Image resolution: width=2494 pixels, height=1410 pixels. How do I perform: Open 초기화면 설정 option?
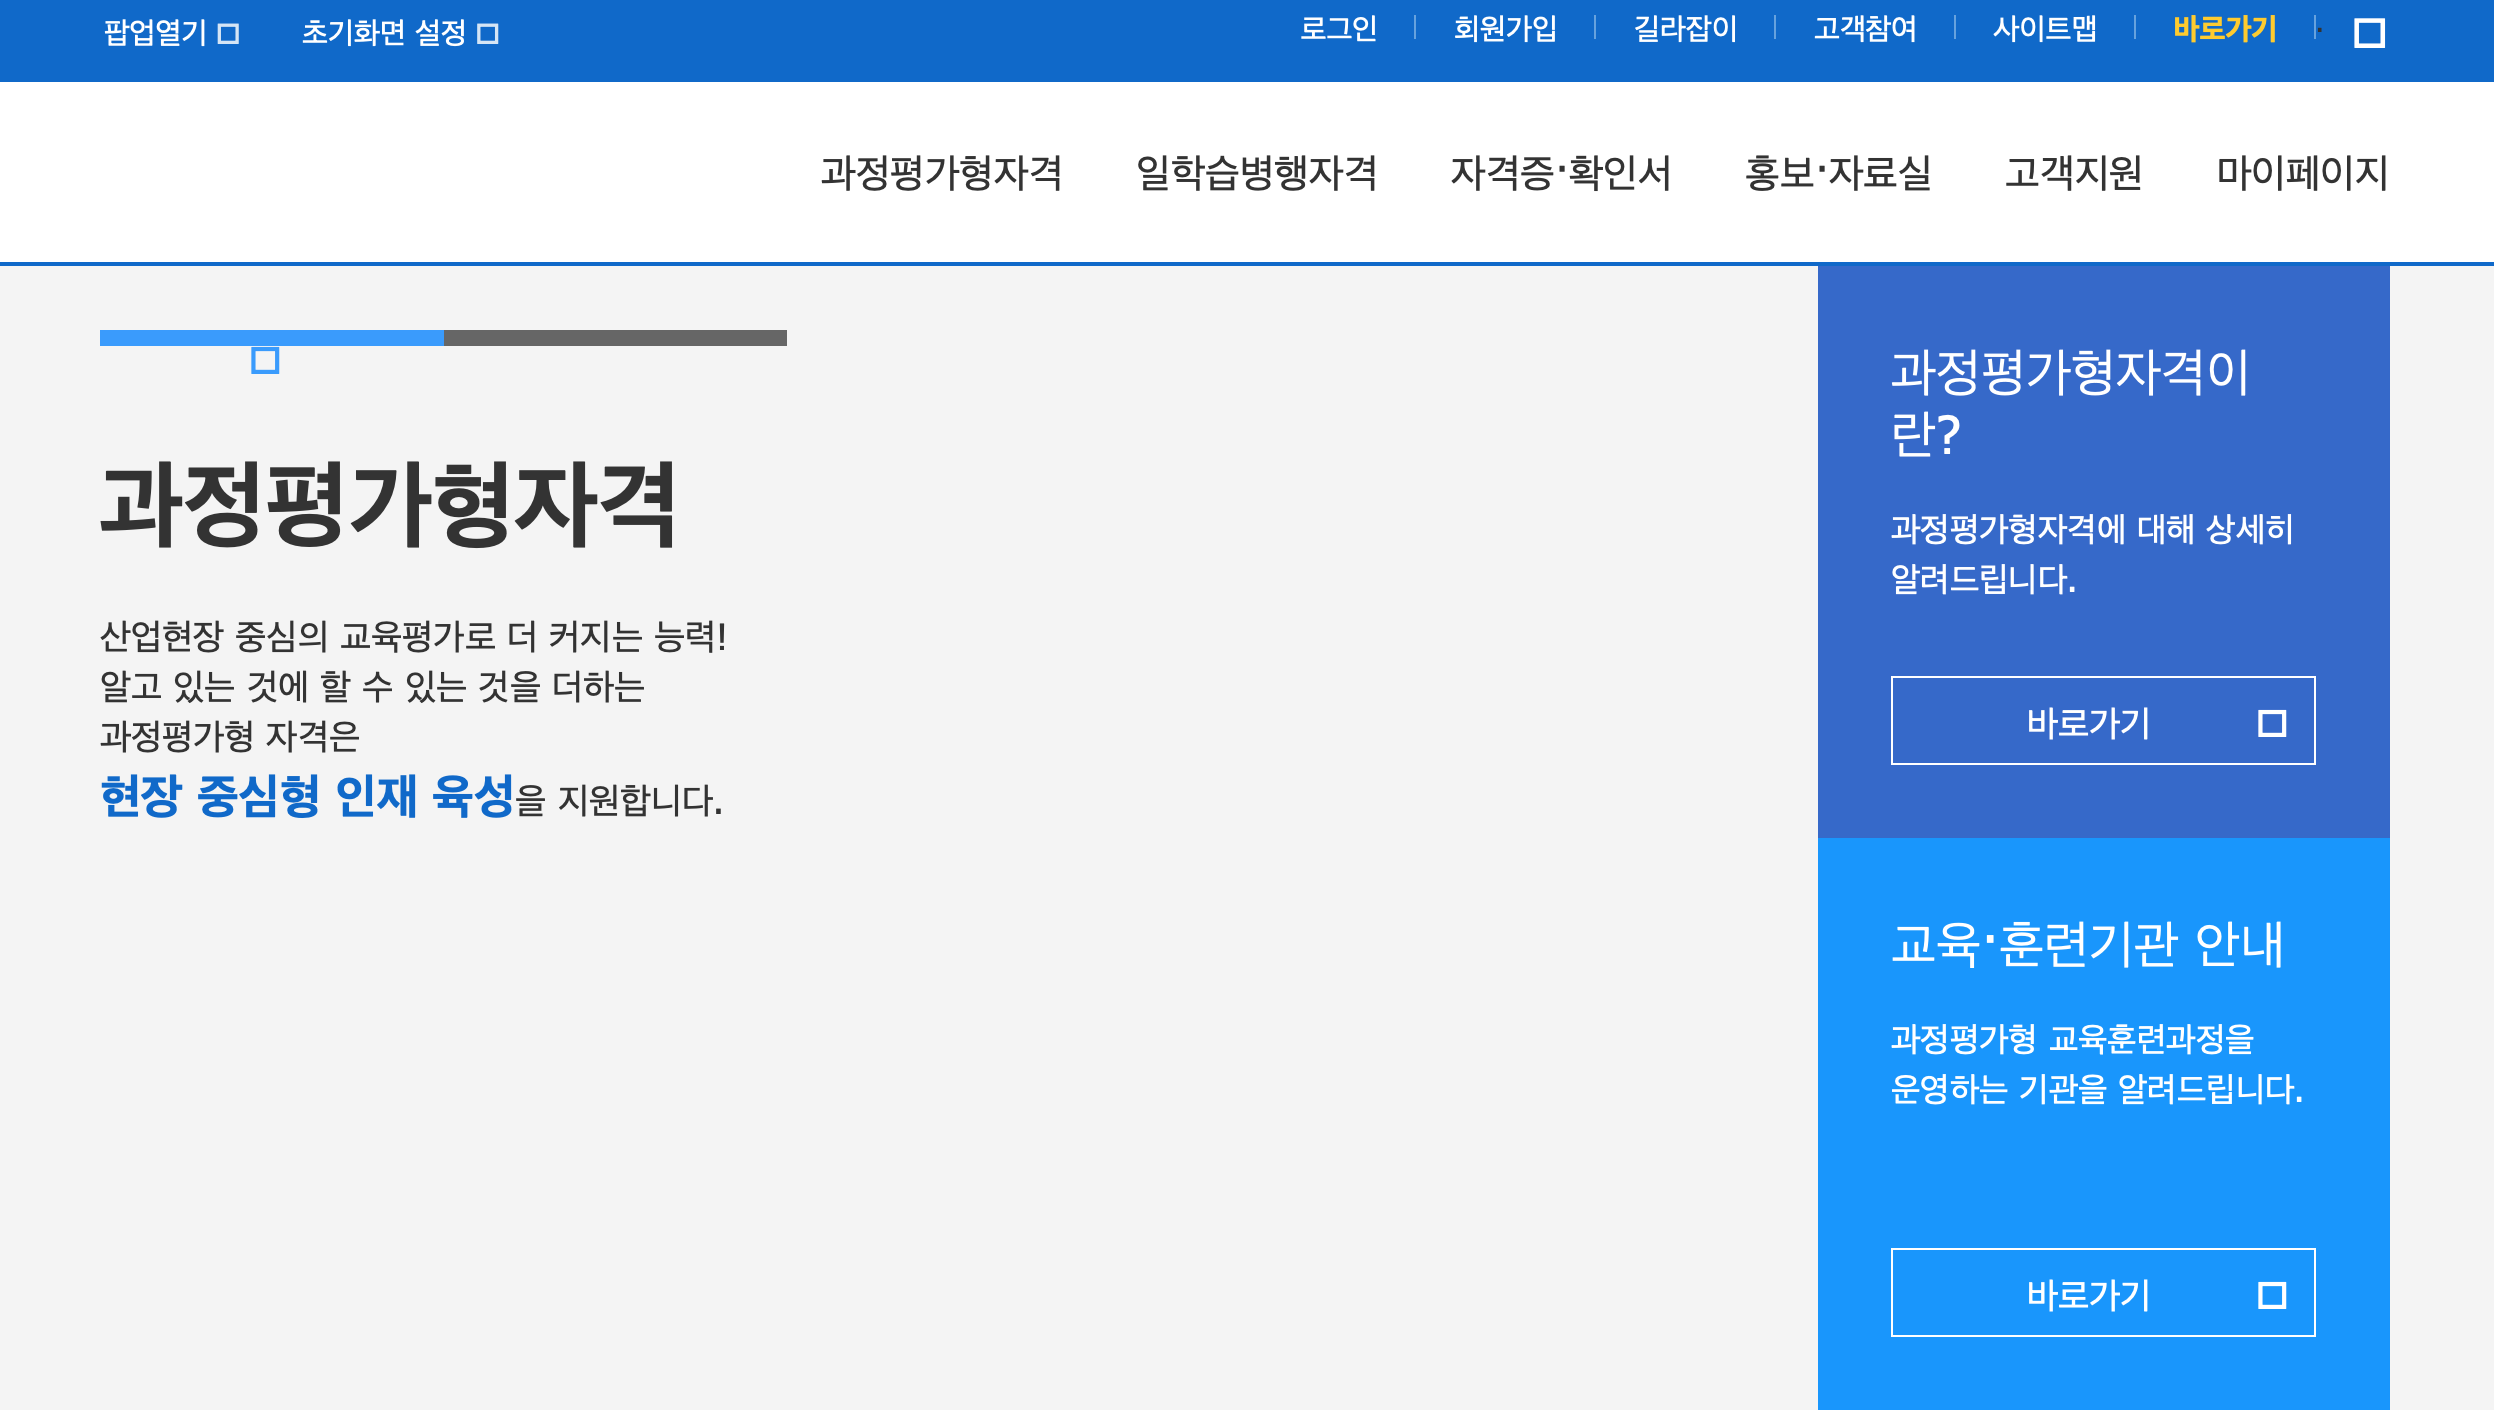tap(384, 33)
